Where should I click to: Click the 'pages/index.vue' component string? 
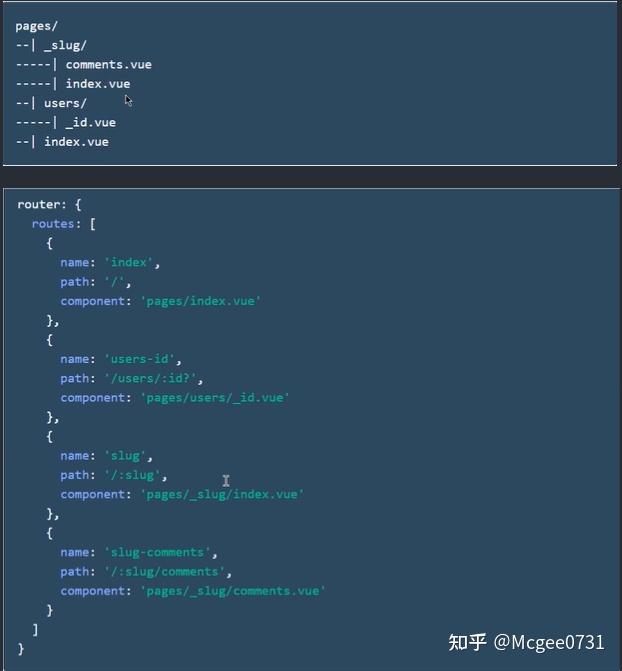point(201,301)
